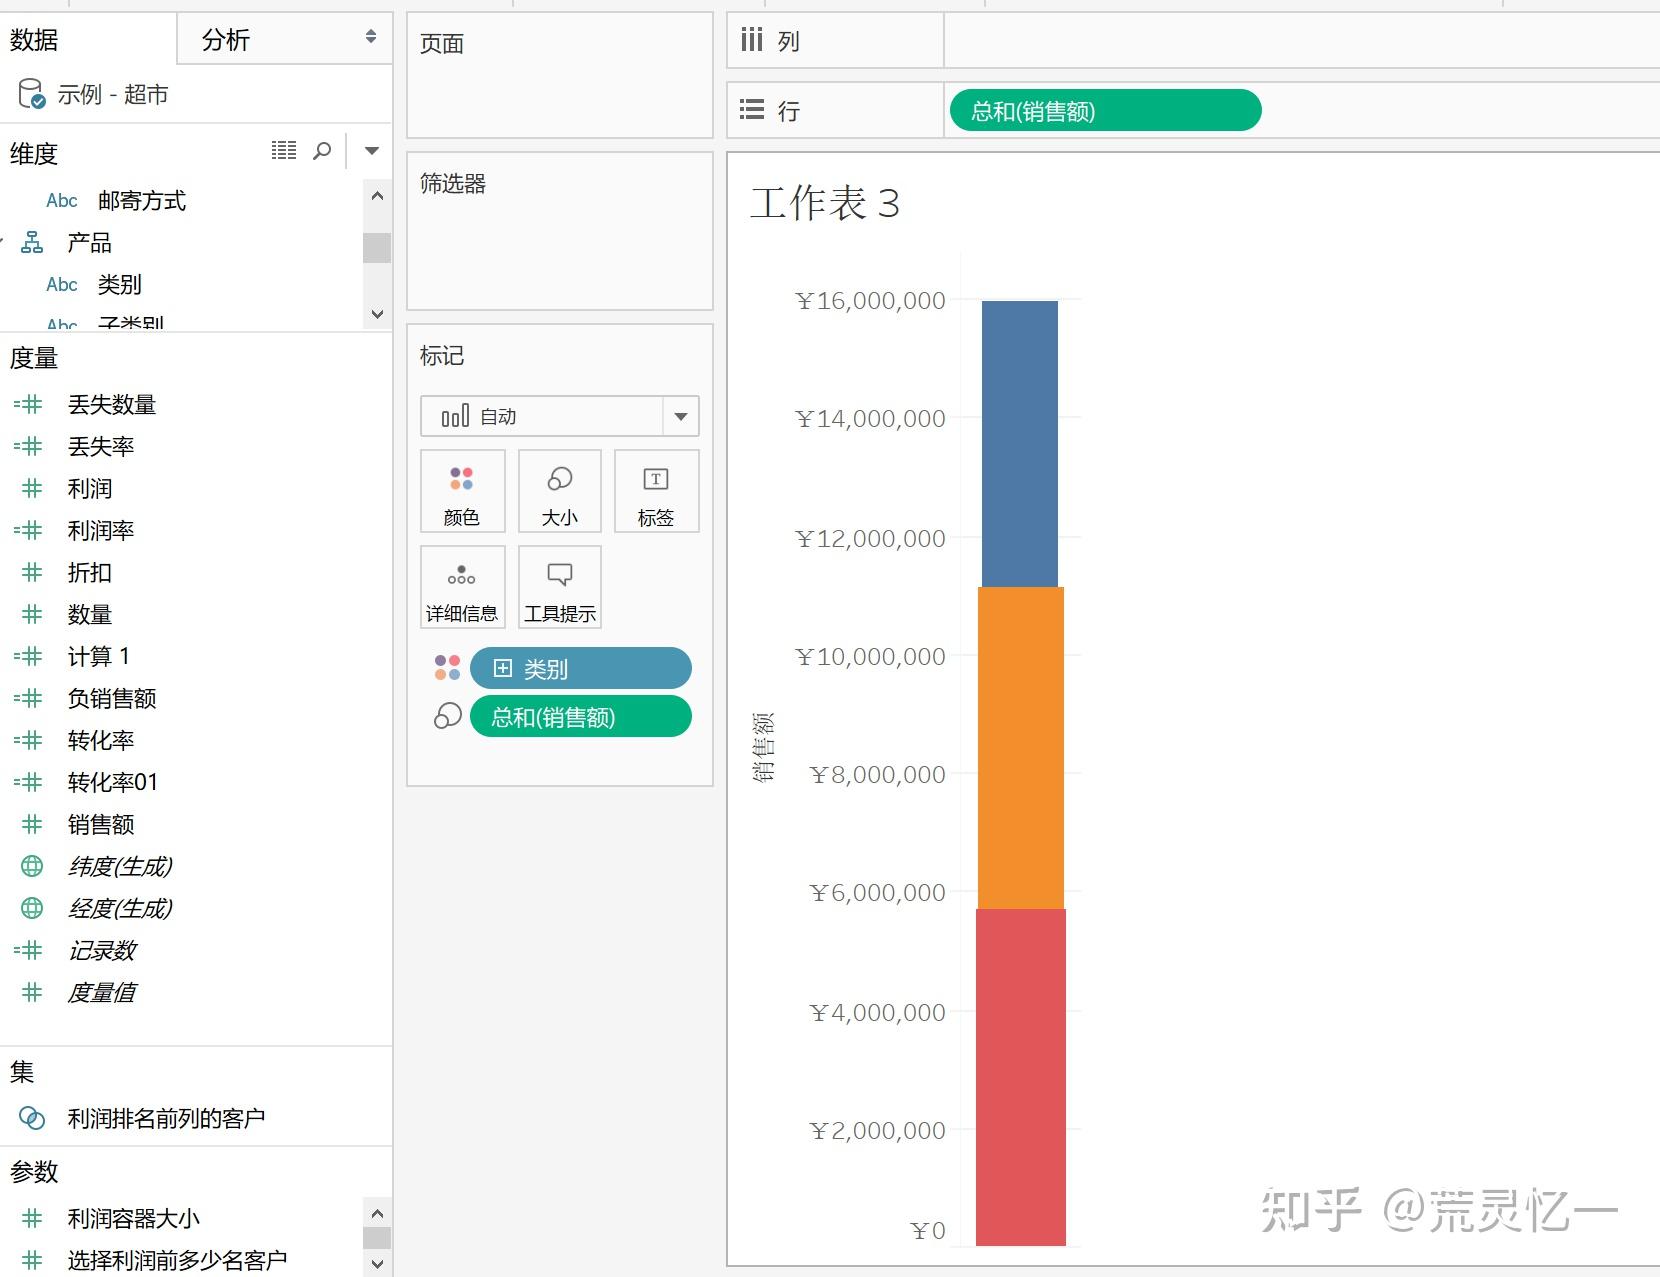The width and height of the screenshot is (1660, 1277).
Task: Select the red bar segment
Action: point(1021,1077)
